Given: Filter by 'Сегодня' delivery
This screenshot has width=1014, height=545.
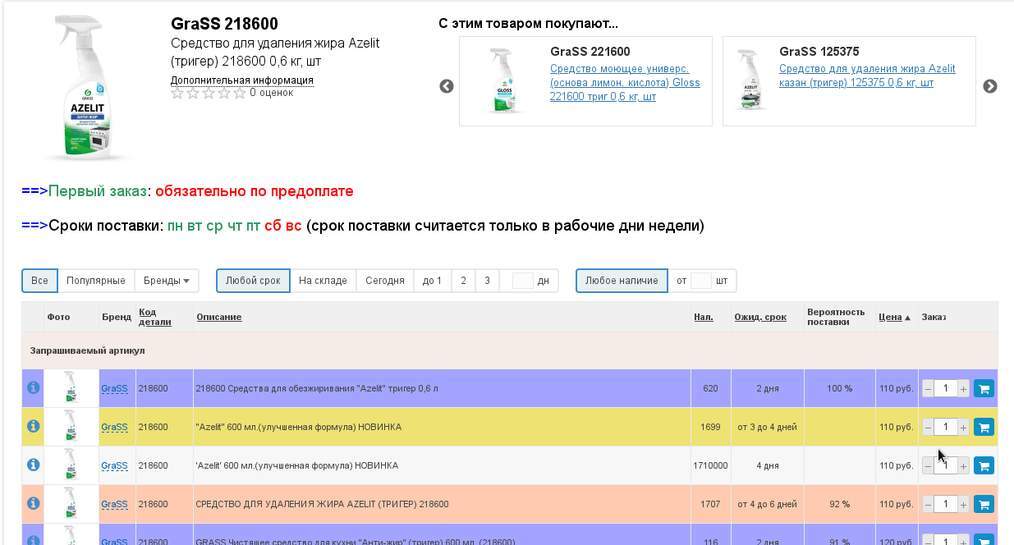Looking at the screenshot, I should pos(385,281).
